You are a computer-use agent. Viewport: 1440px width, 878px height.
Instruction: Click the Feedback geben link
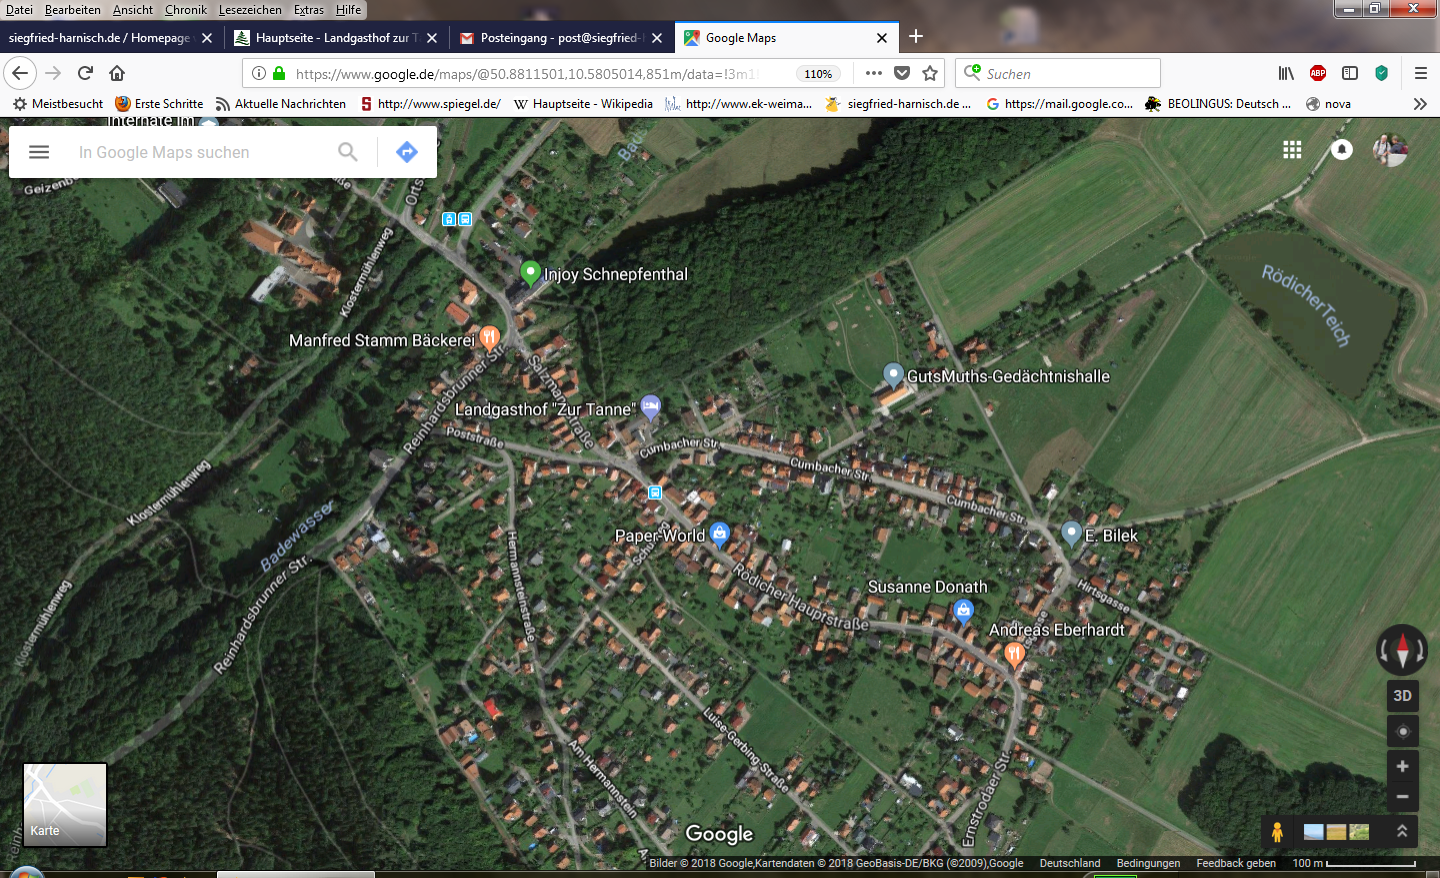coord(1236,863)
